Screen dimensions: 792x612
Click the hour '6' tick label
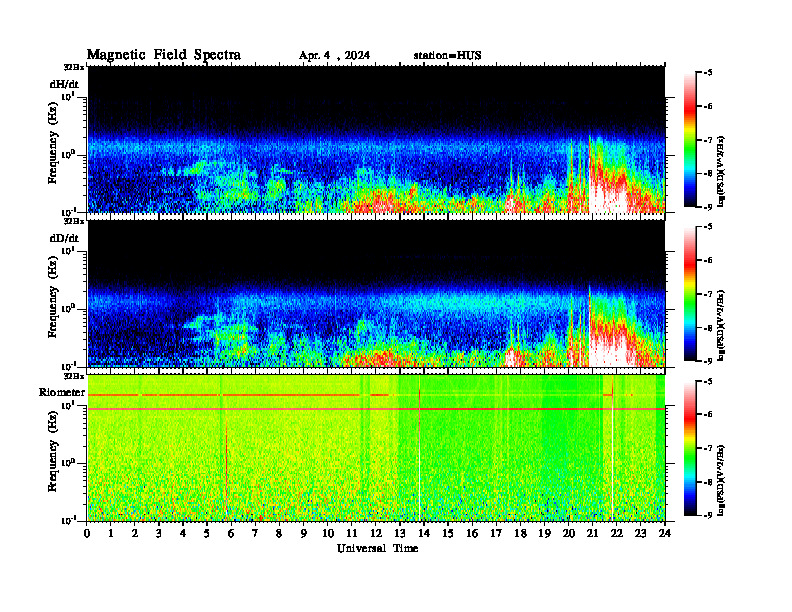[x=231, y=534]
